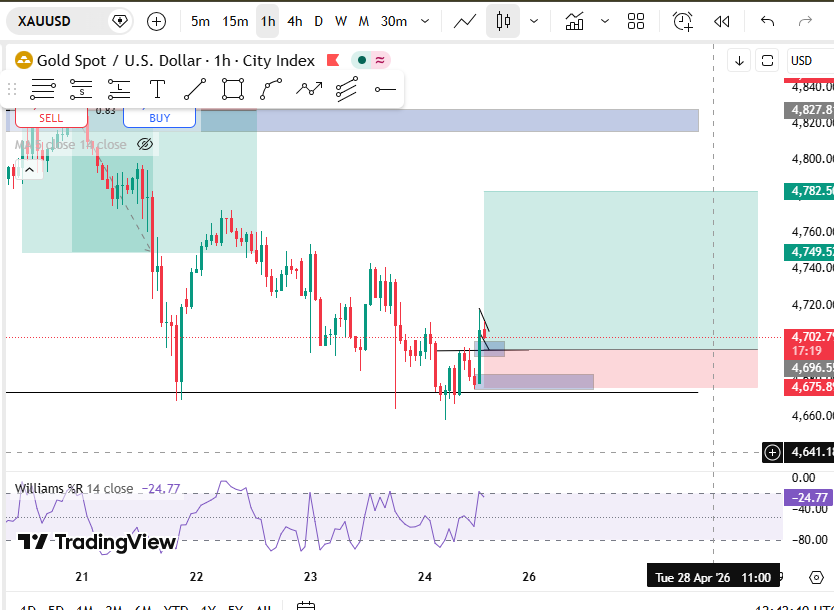Click the 4,782.50 target price label
This screenshot has width=834, height=610.
(809, 191)
